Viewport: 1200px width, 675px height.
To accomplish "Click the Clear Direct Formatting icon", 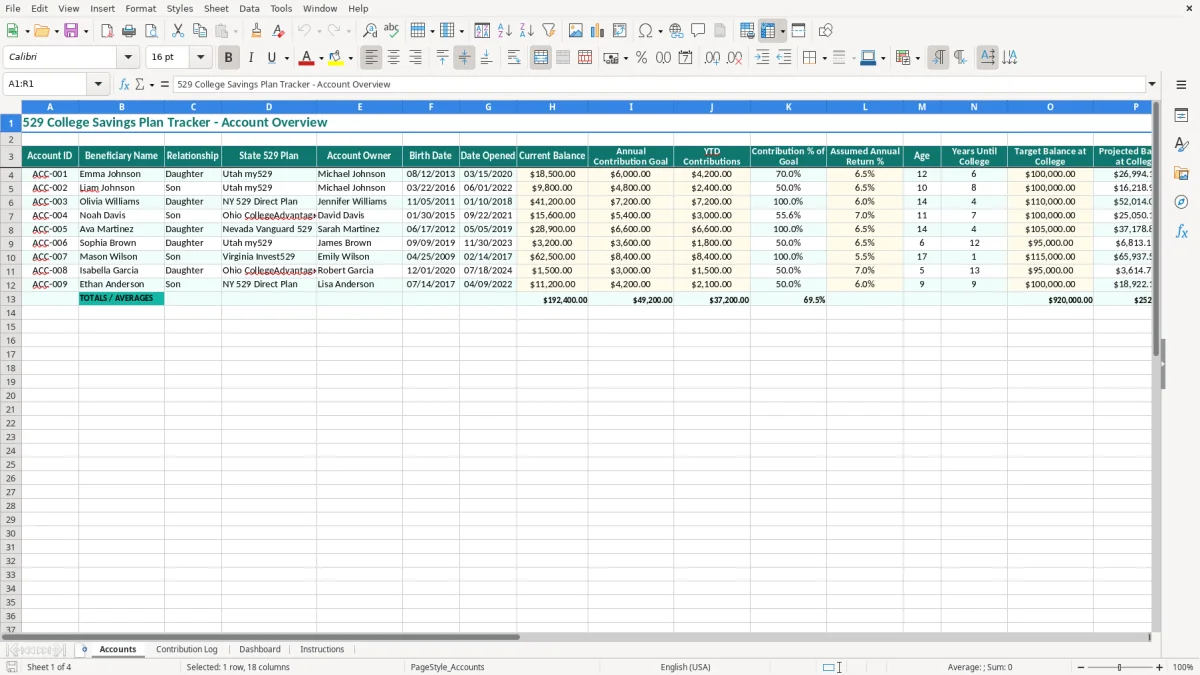I will click(279, 31).
